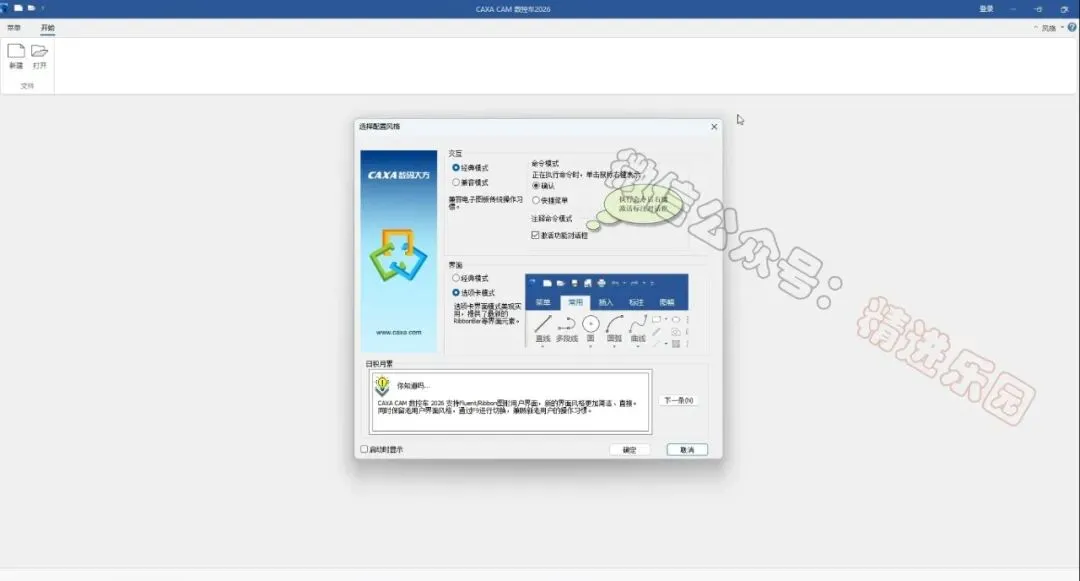Viewport: 1080px width, 581px height.
Task: Open the help question mark icon
Action: click(x=1072, y=28)
